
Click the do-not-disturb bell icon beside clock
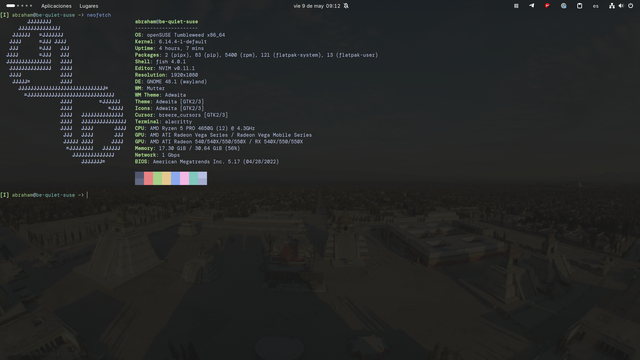pyautogui.click(x=346, y=6)
